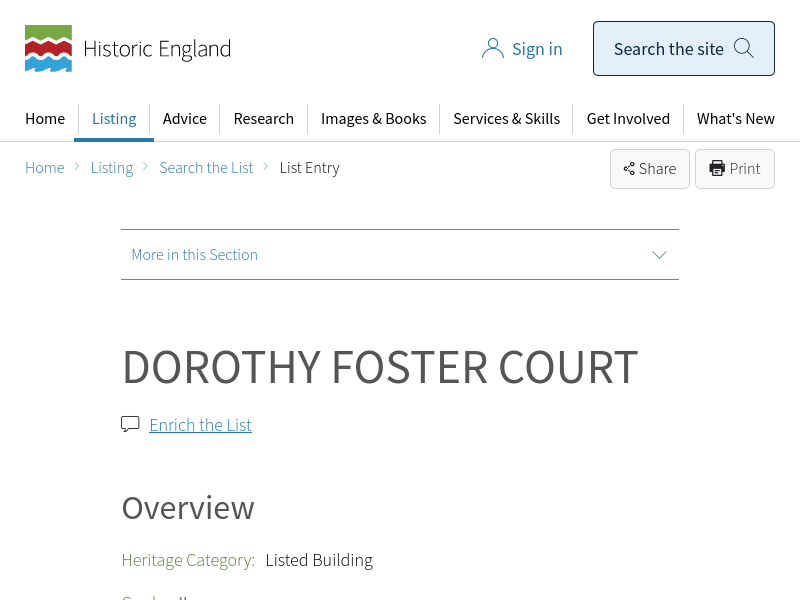Viewport: 800px width, 600px height.
Task: Follow the Enrich the List link
Action: [200, 425]
